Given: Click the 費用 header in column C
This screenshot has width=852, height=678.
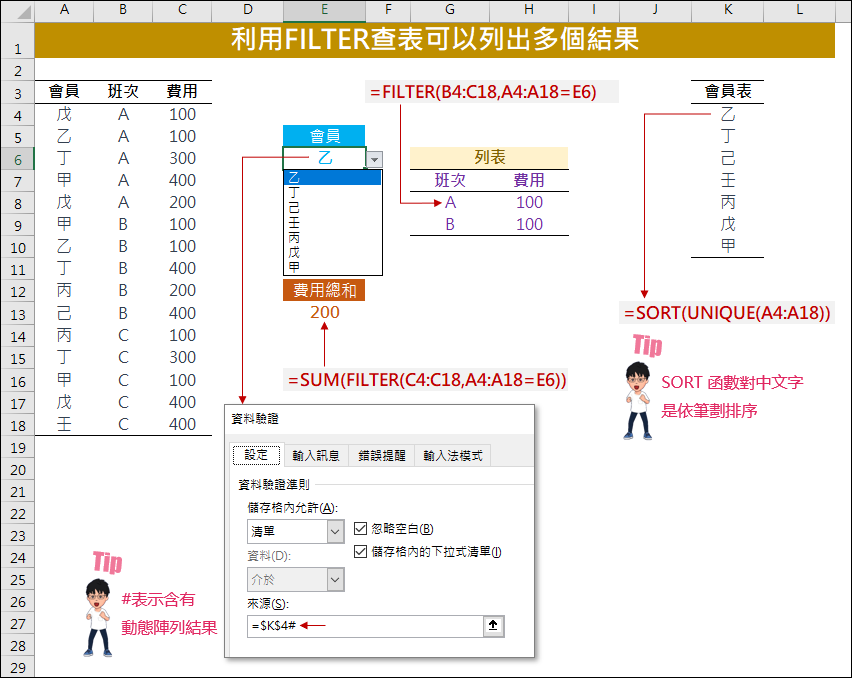Looking at the screenshot, I should 182,91.
